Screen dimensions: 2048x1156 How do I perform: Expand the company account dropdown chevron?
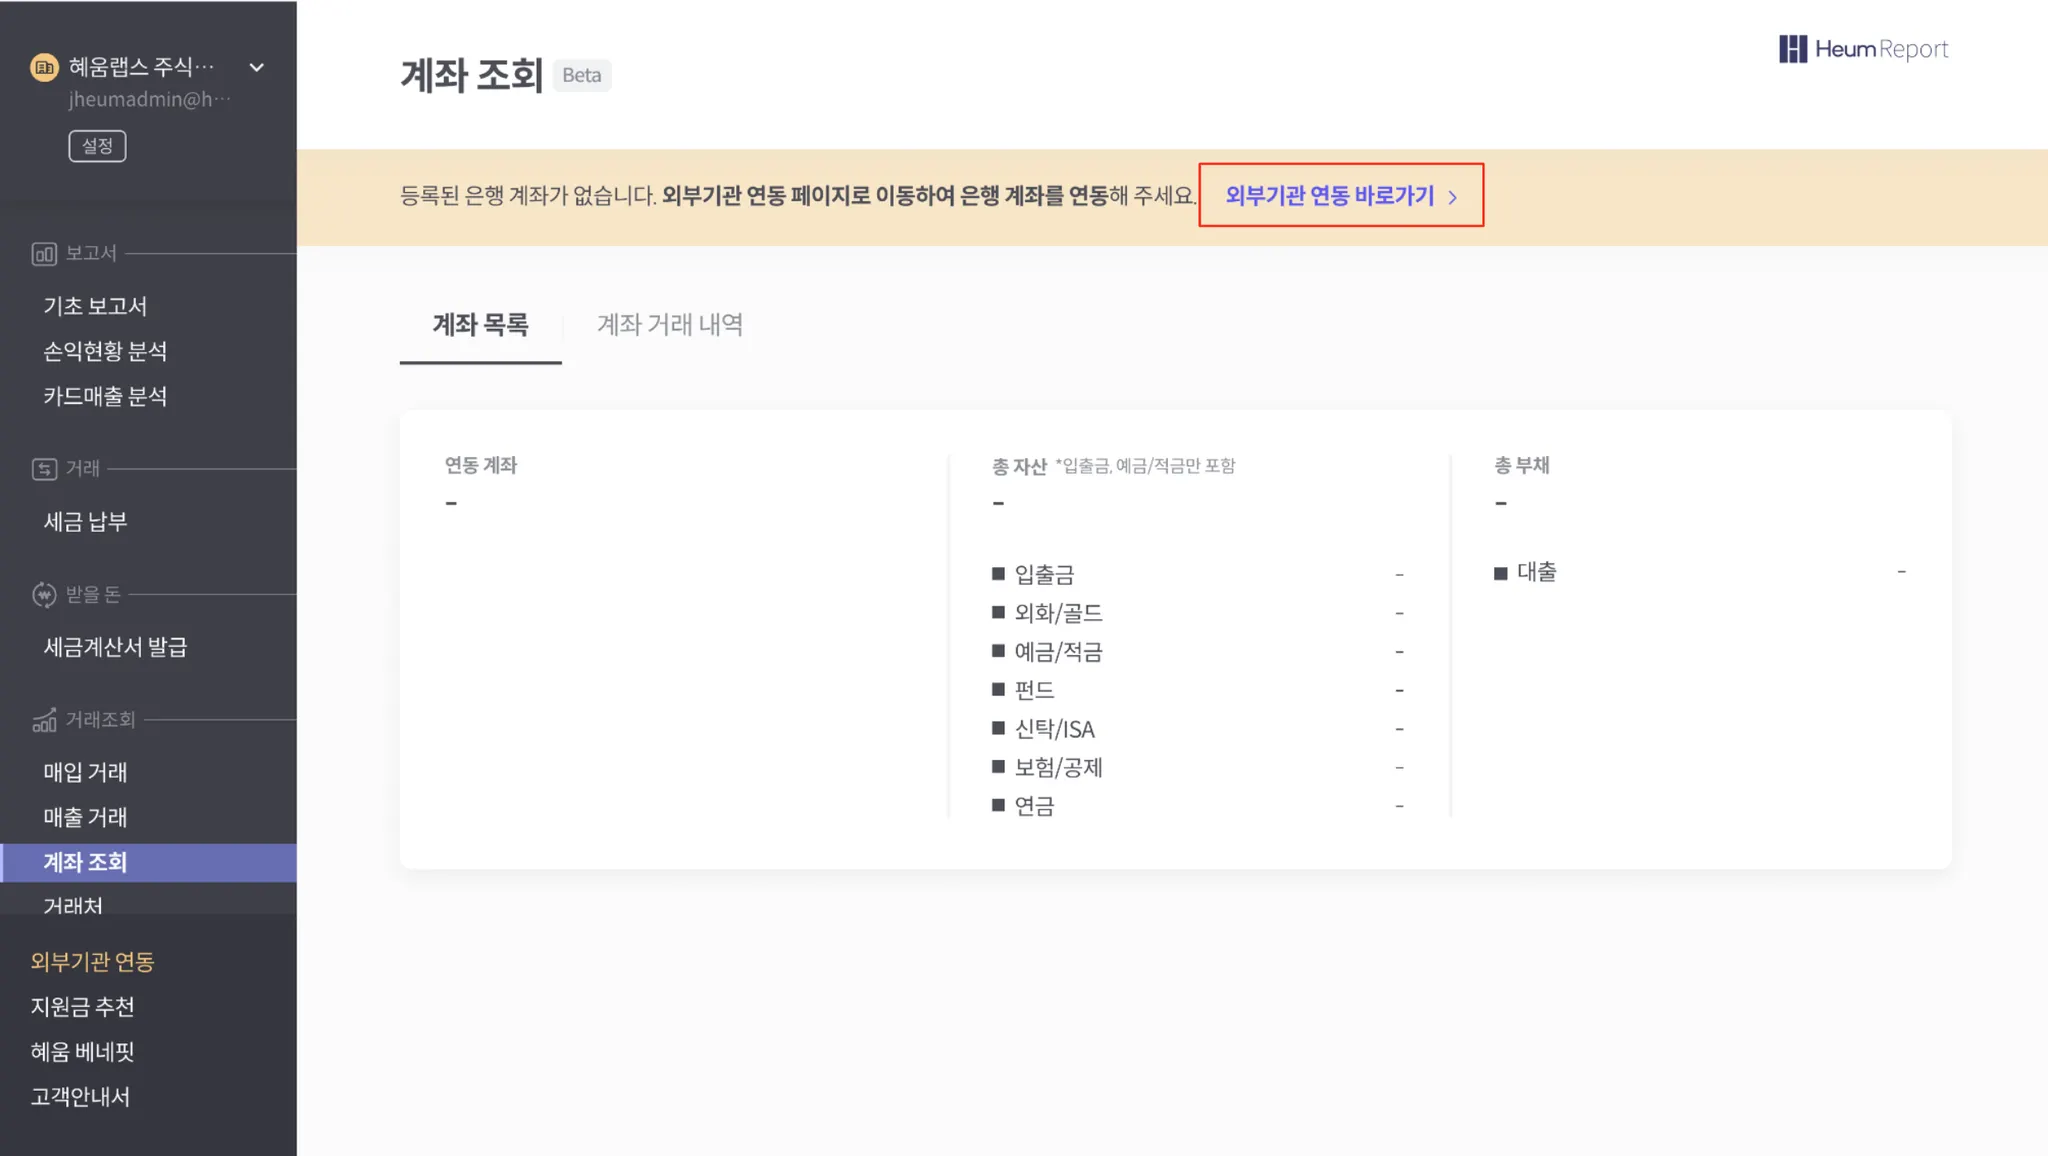click(257, 67)
